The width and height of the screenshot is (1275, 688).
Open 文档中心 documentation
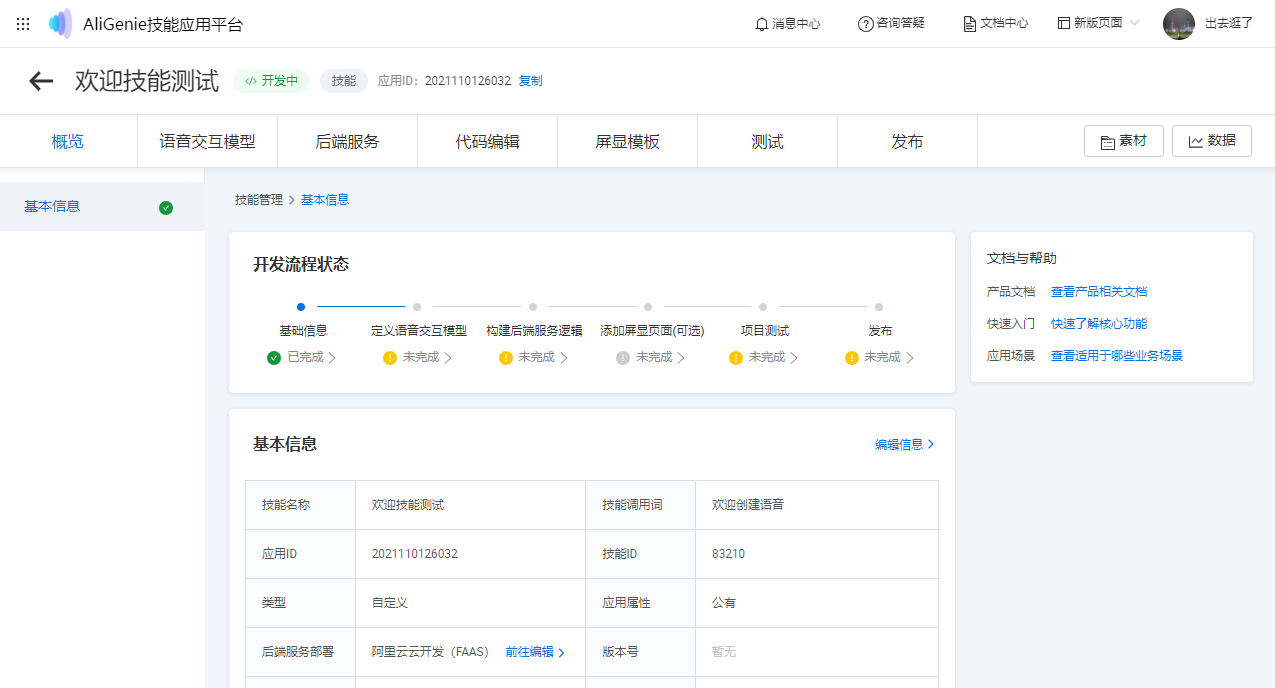pos(995,23)
